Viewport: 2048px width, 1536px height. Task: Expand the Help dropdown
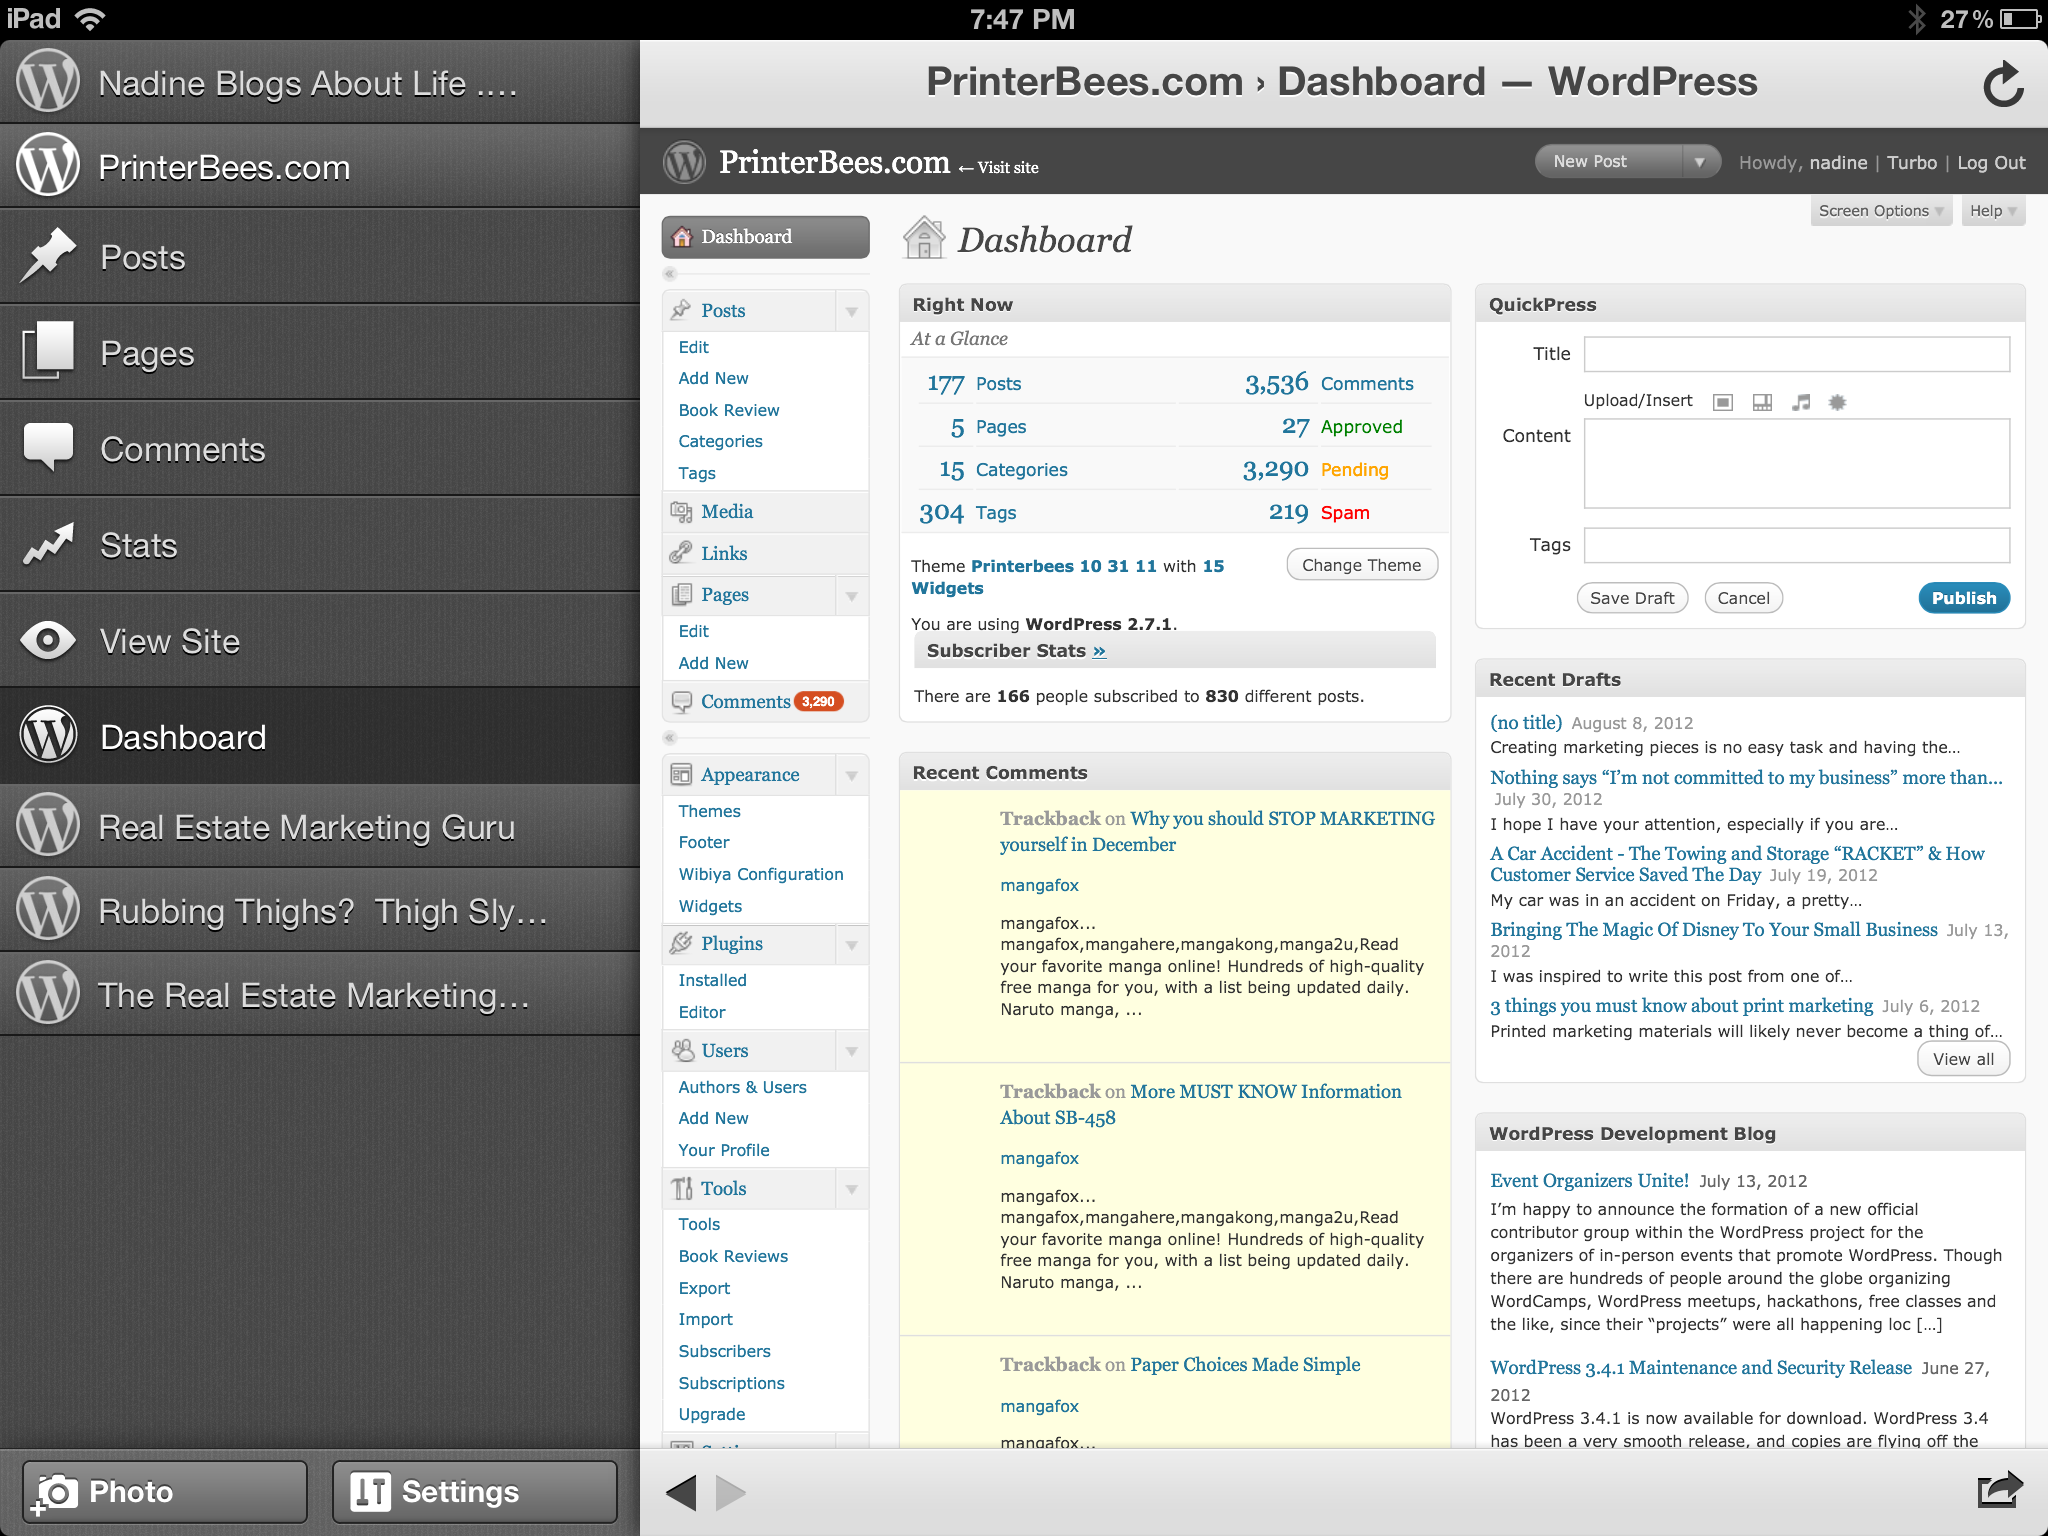click(x=1992, y=211)
